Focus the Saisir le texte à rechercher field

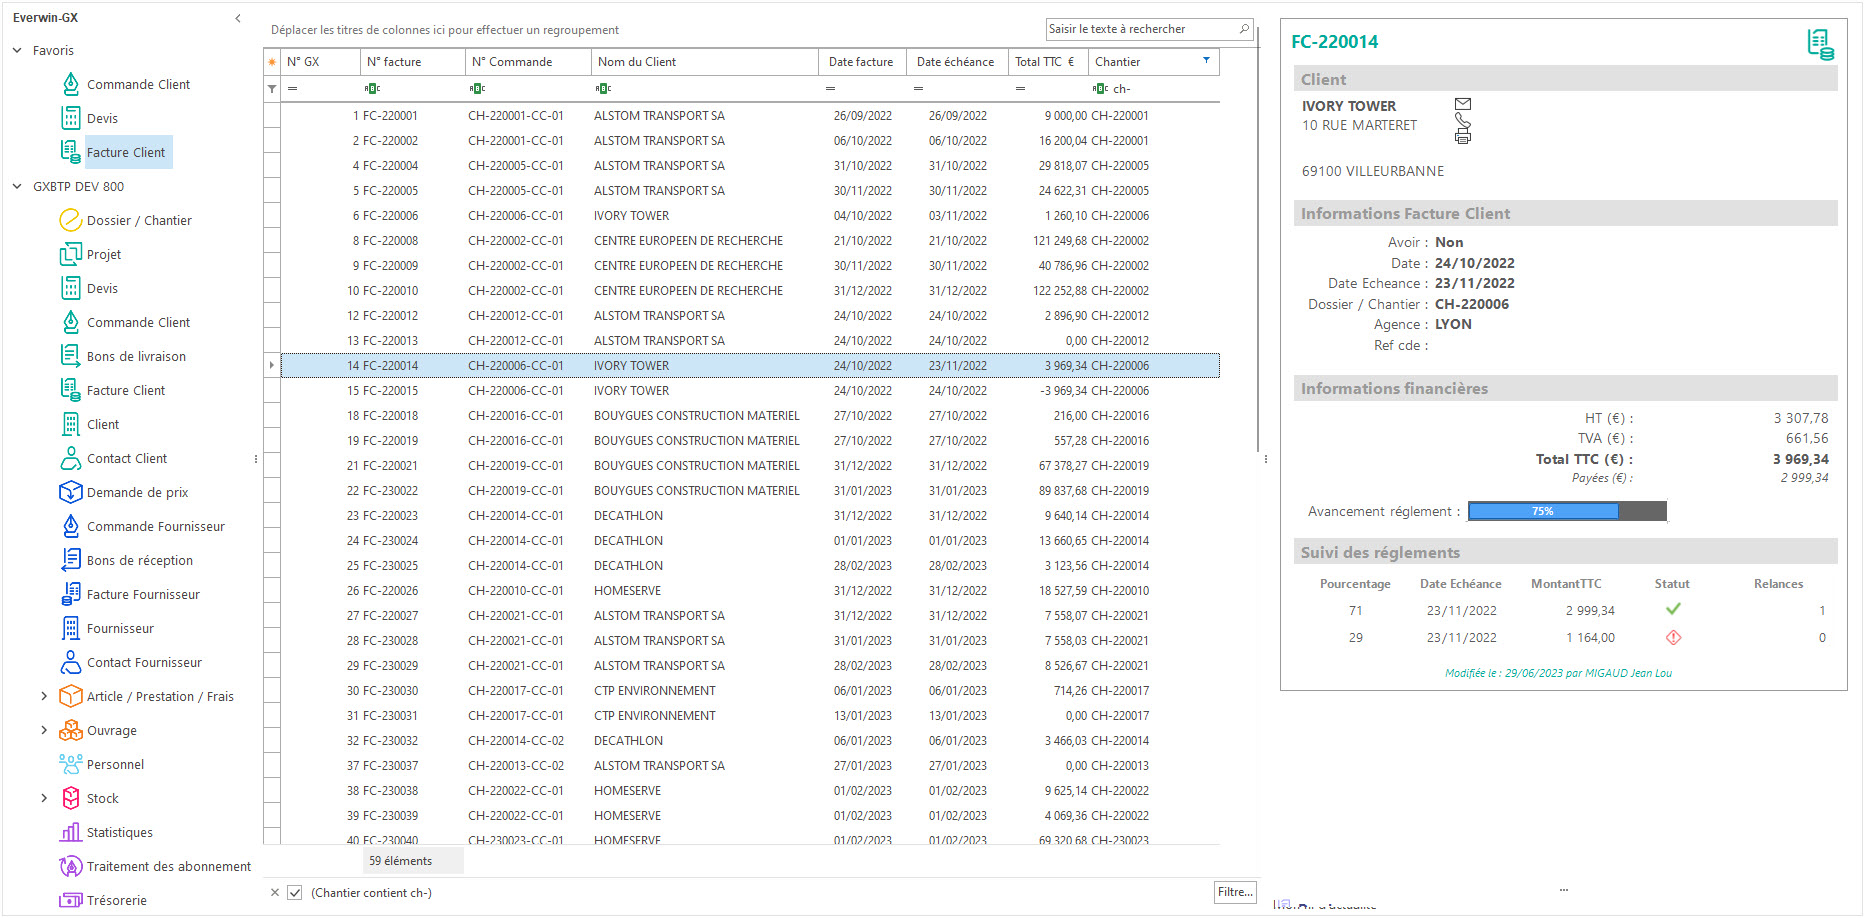(1141, 29)
